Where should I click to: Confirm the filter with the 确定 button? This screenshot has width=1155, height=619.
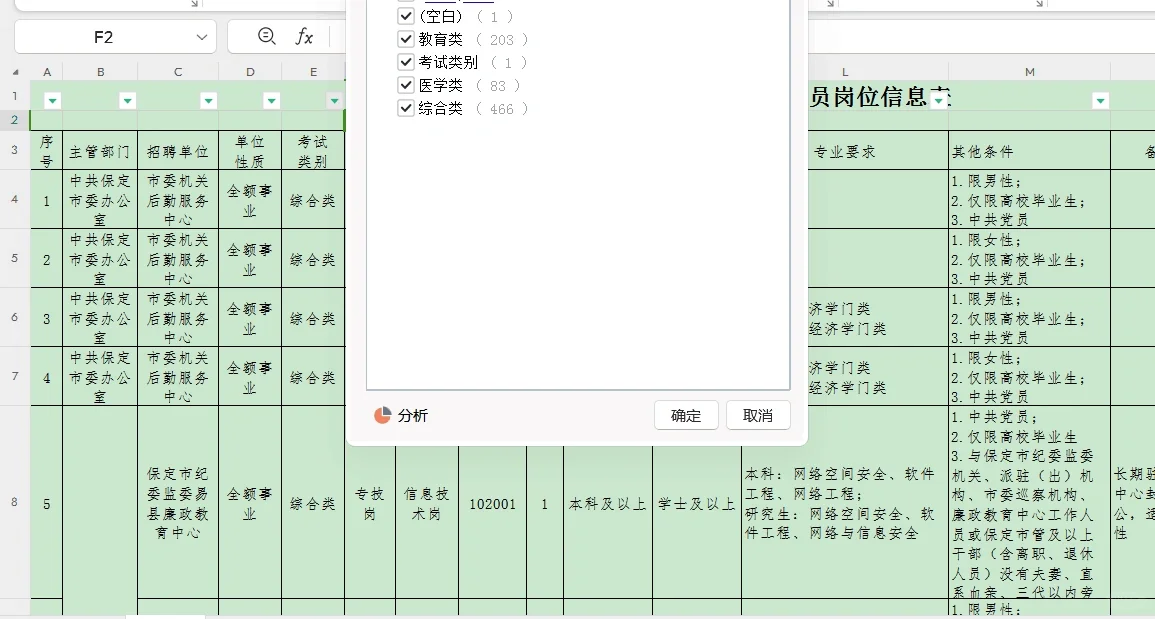tap(686, 415)
